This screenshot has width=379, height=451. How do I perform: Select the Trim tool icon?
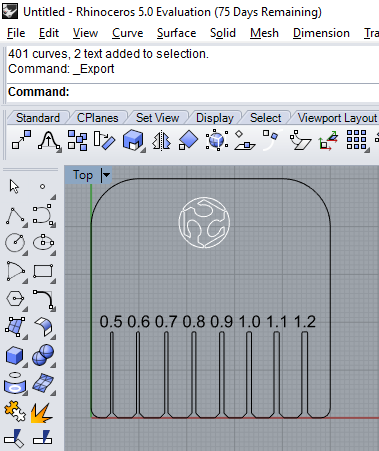click(x=15, y=438)
